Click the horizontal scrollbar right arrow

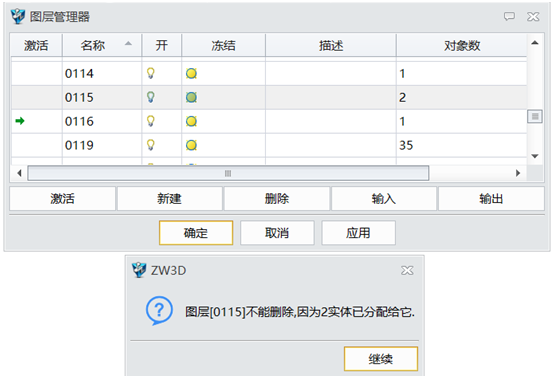[518, 173]
